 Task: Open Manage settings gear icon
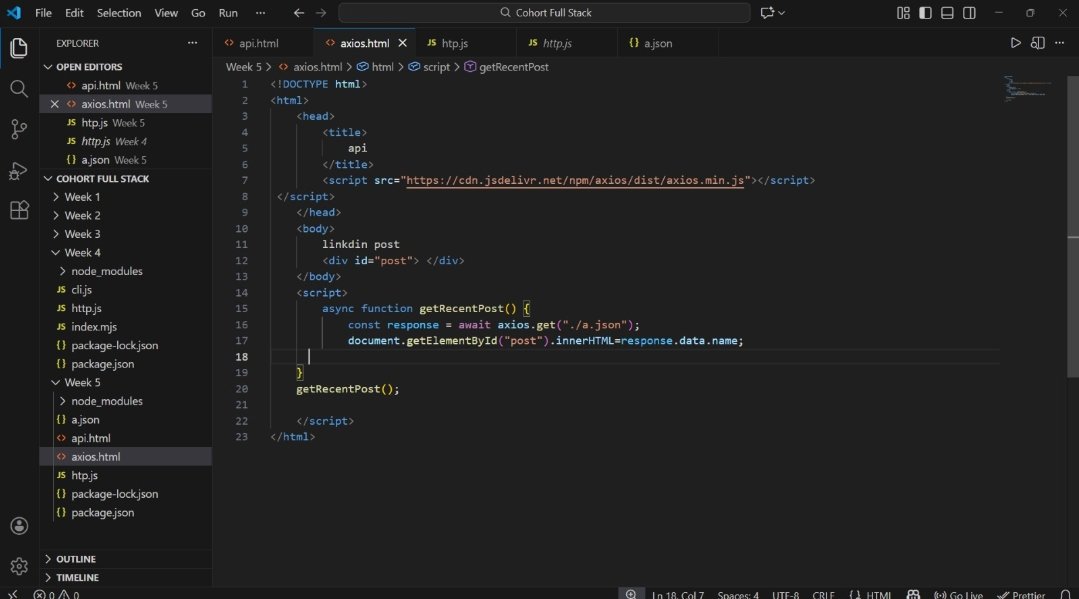19,566
